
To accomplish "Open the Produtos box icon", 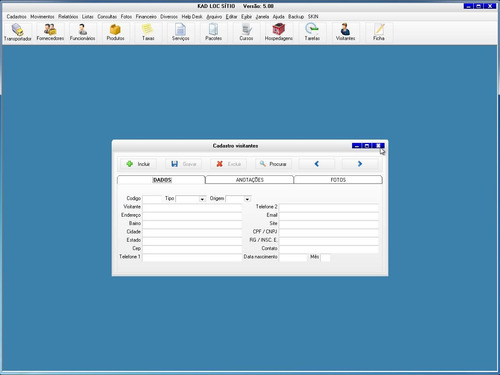I will click(115, 32).
